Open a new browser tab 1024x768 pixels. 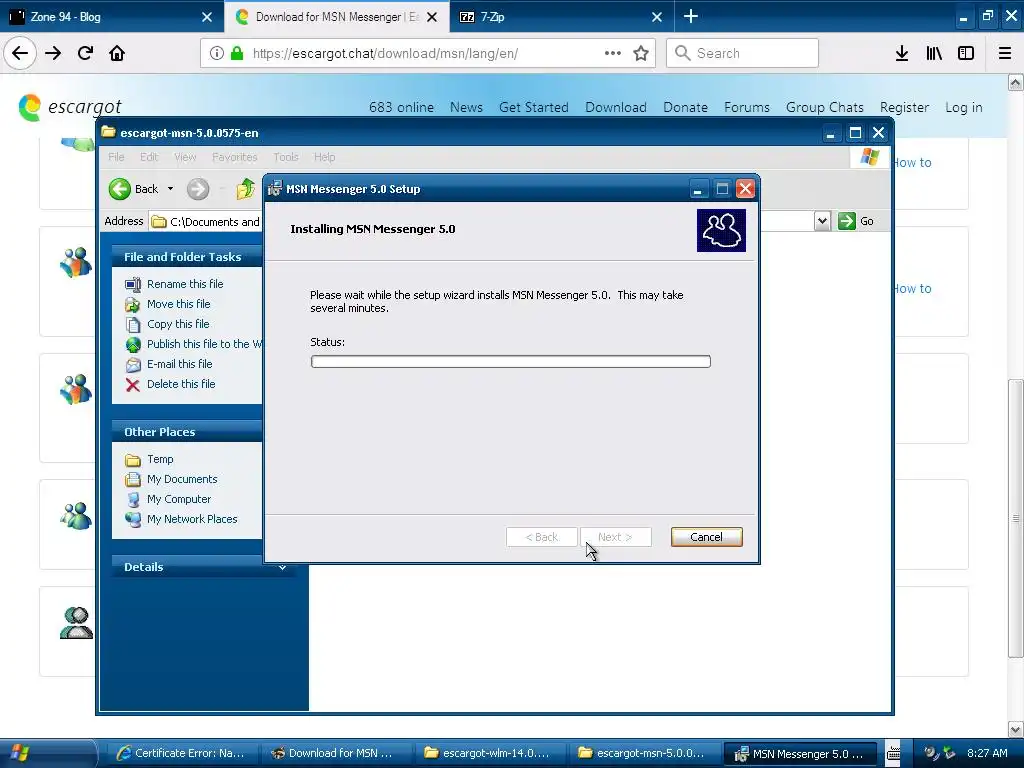[691, 16]
